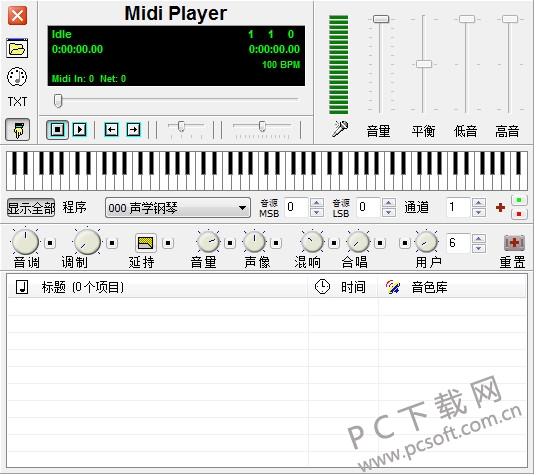The image size is (534, 474).
Task: Toggle the small square button next to the 音调 knob
Action: [50, 243]
